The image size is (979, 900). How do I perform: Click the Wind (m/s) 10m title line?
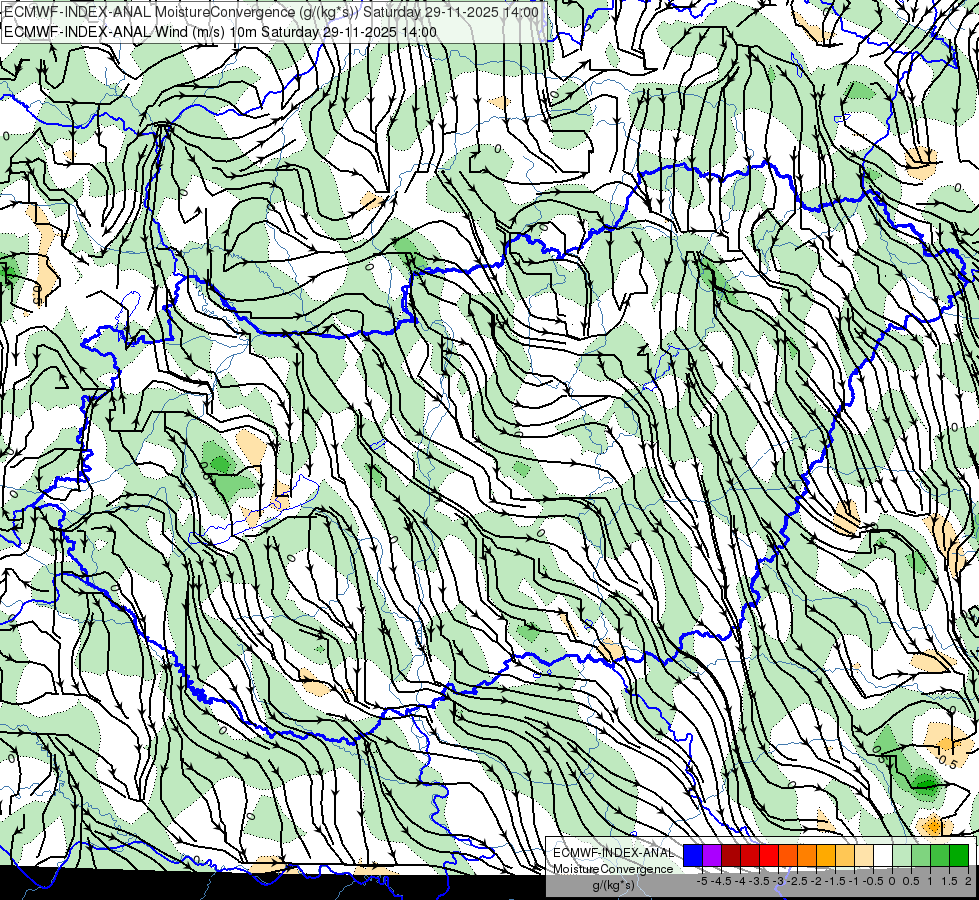point(220,32)
